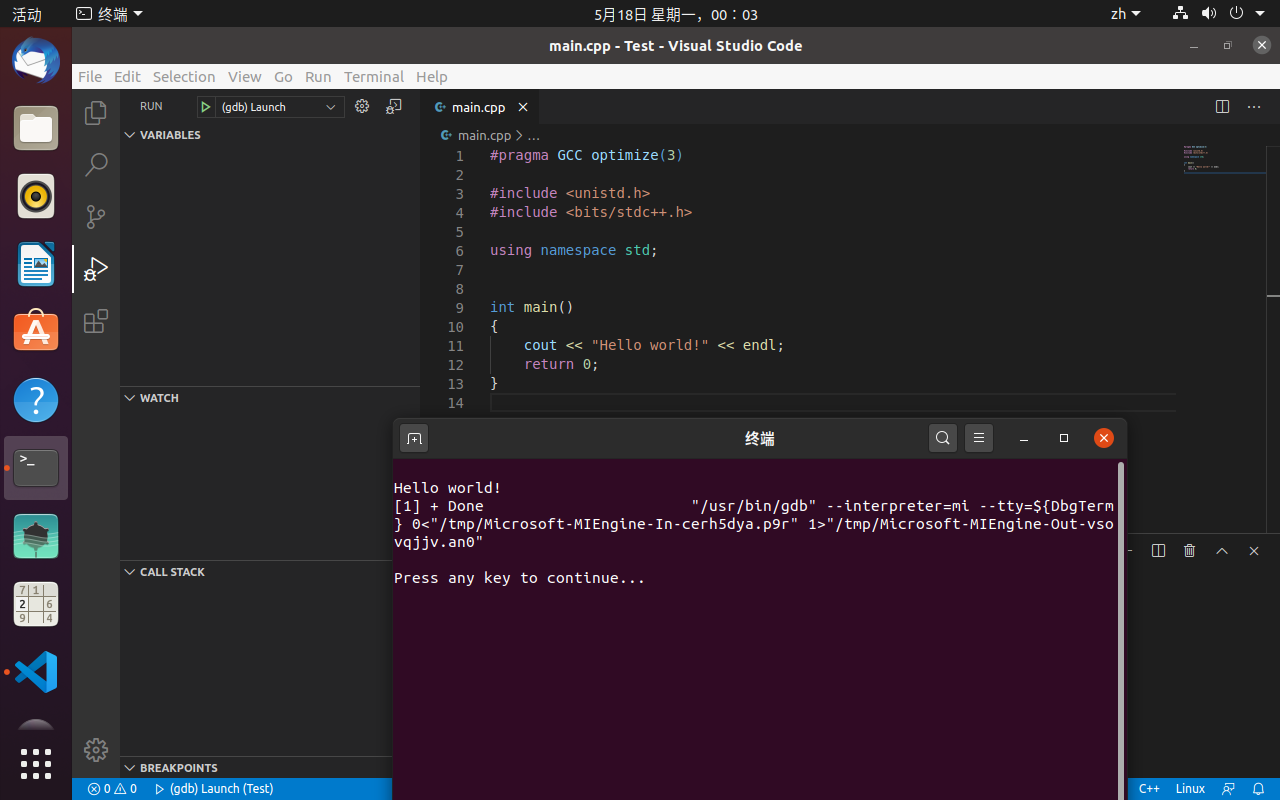The image size is (1280, 800).
Task: Show Applications grid in the dock
Action: [x=36, y=763]
